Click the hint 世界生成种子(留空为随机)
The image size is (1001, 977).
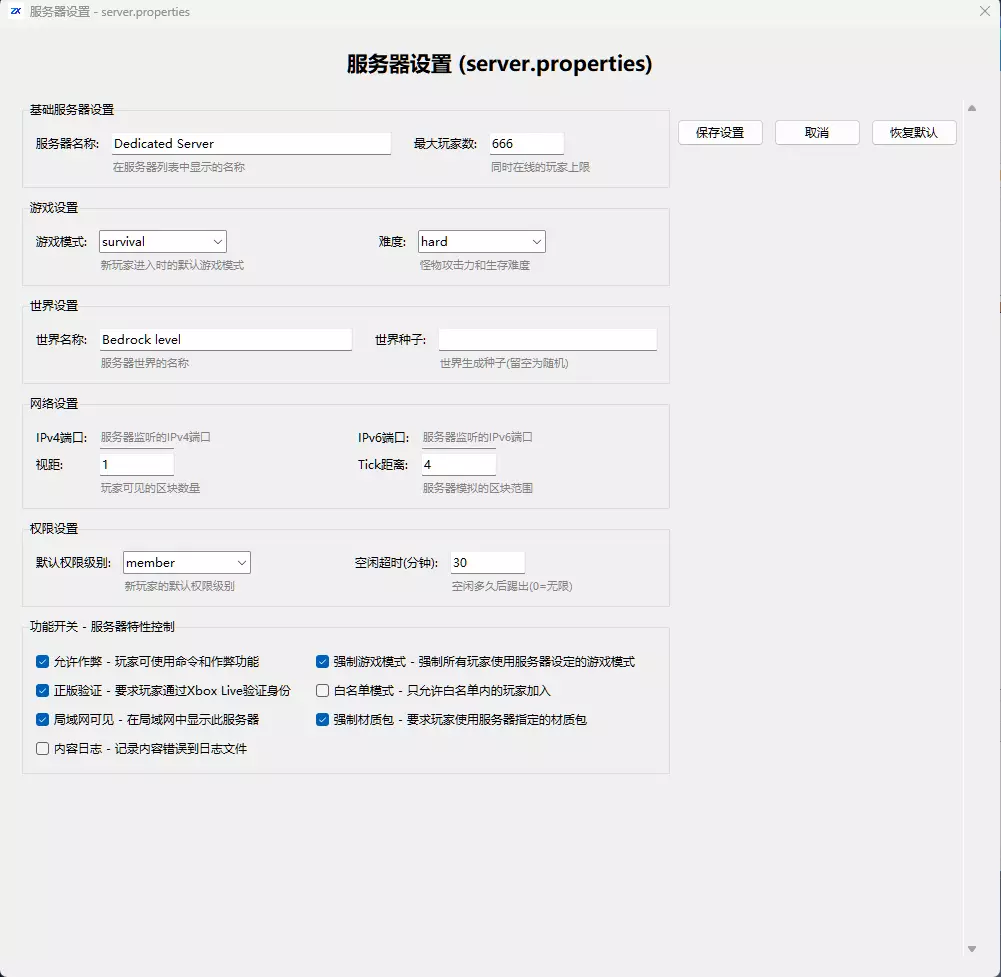[x=504, y=363]
